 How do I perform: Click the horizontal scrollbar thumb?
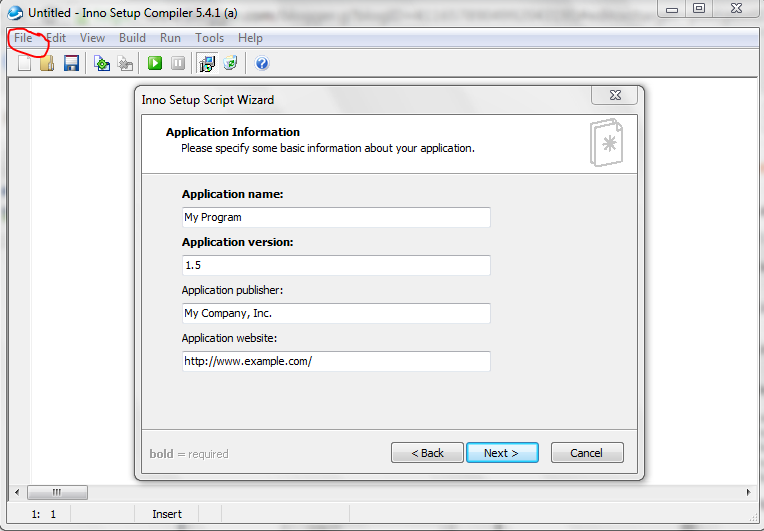[x=57, y=493]
